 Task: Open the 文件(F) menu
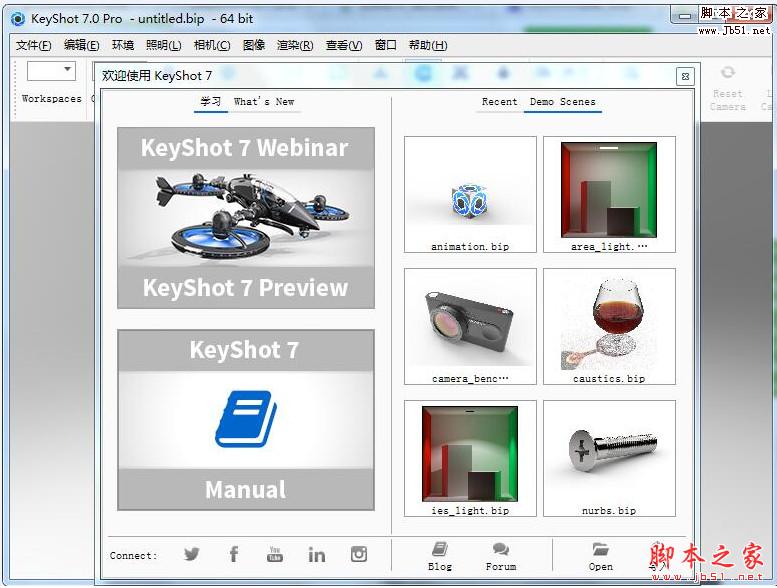click(x=33, y=46)
